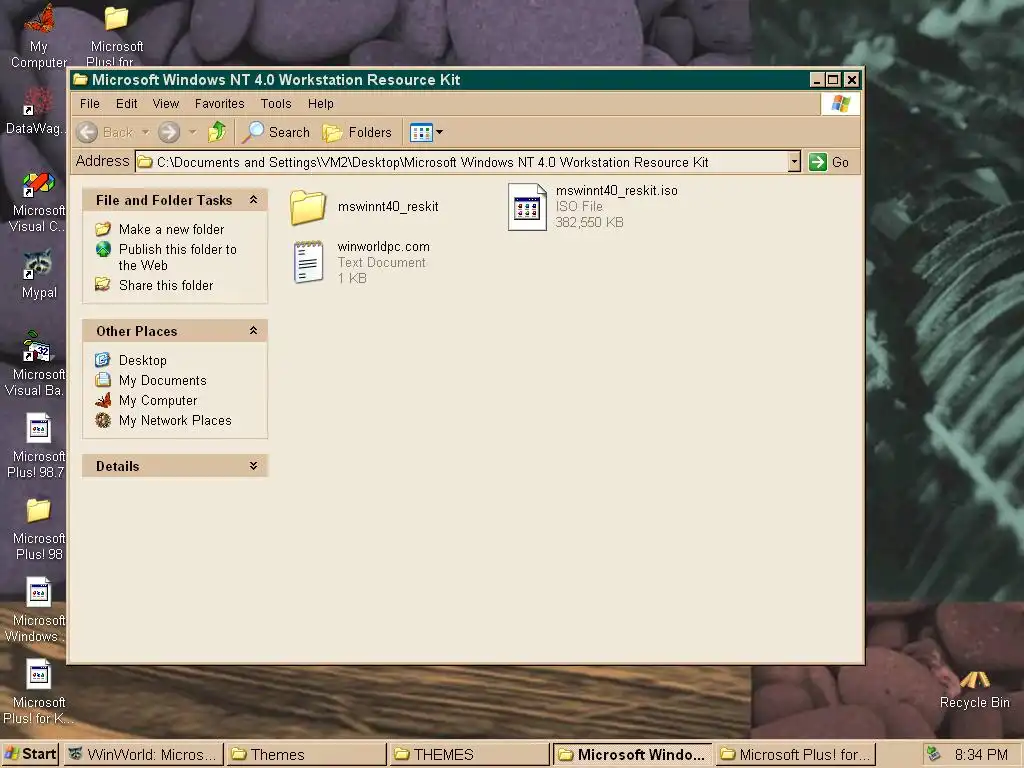Open the Forward history dropdown arrow

(x=193, y=133)
